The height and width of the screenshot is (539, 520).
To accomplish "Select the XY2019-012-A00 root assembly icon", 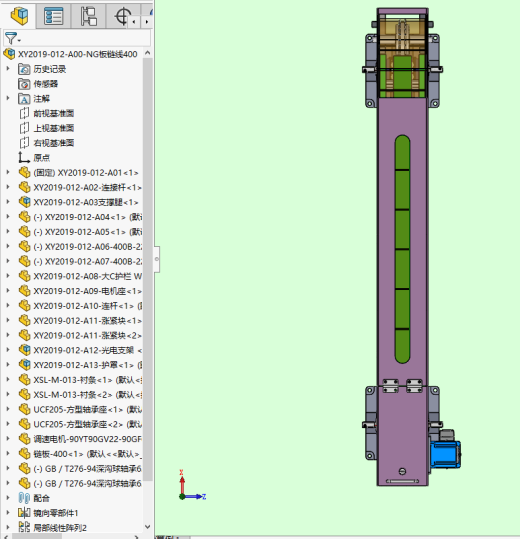I will 9,54.
